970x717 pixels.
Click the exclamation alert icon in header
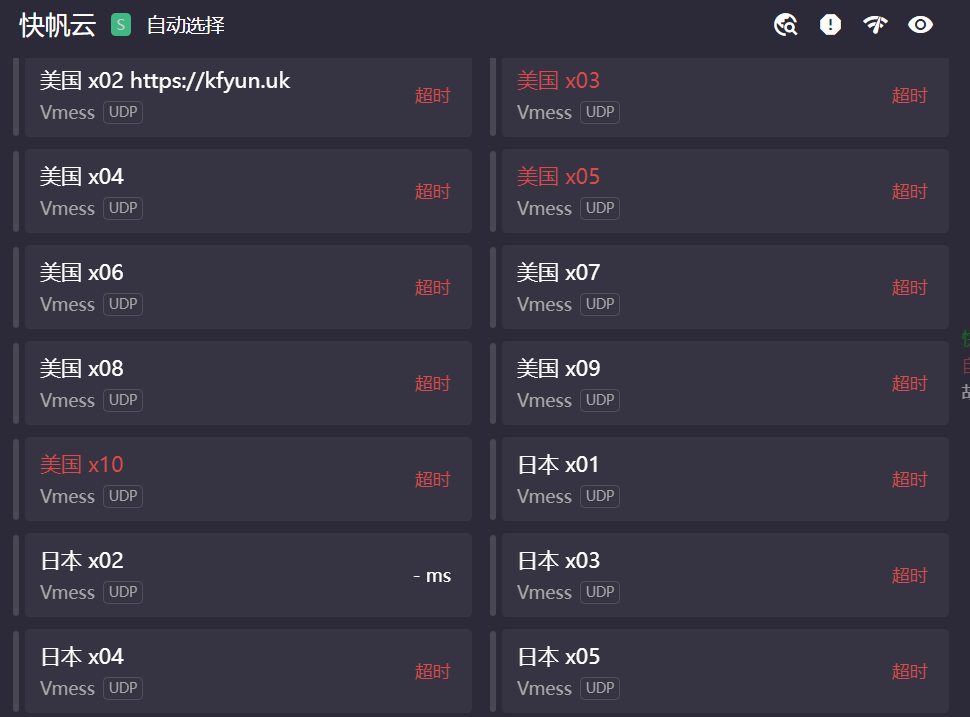(x=830, y=25)
